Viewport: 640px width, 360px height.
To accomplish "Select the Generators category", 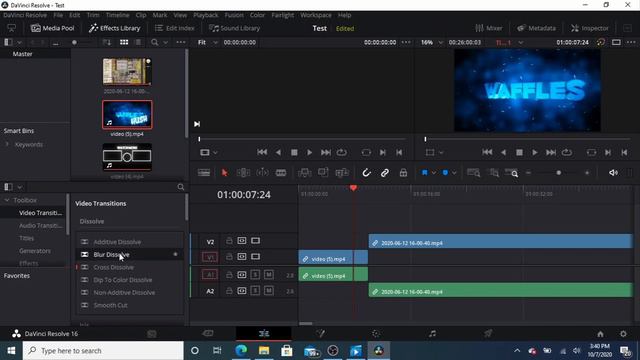I will (35, 251).
